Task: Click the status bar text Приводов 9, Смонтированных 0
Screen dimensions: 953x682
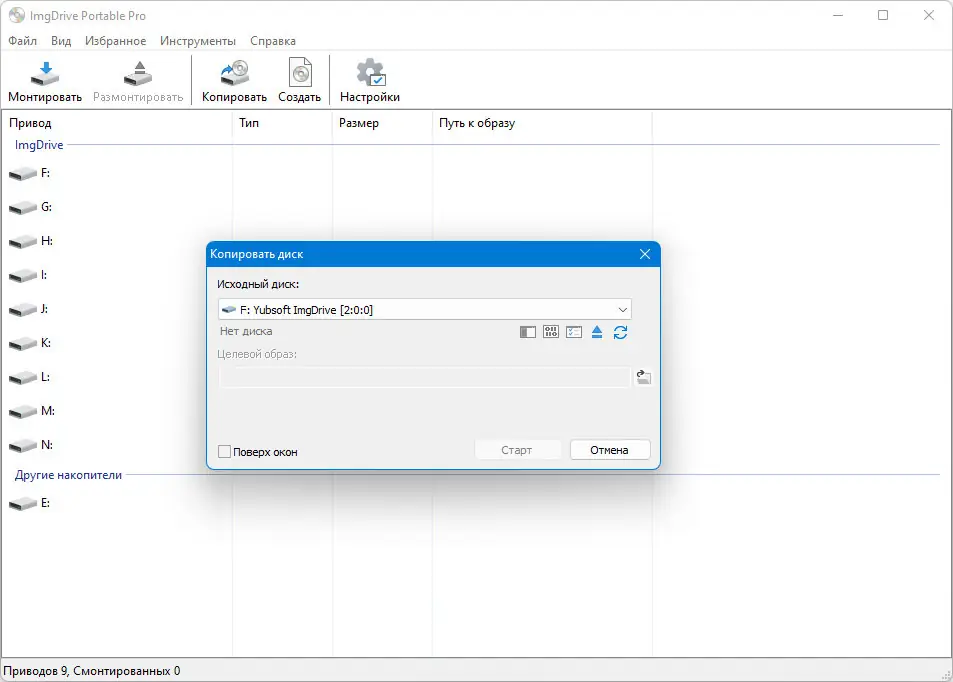Action: coord(92,670)
